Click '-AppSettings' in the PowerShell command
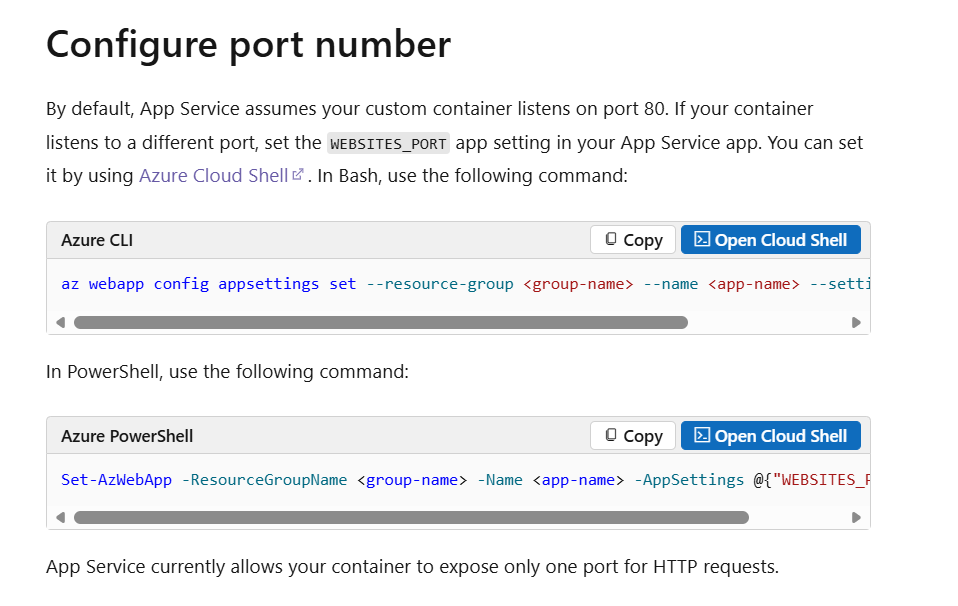This screenshot has width=958, height=606. 689,480
